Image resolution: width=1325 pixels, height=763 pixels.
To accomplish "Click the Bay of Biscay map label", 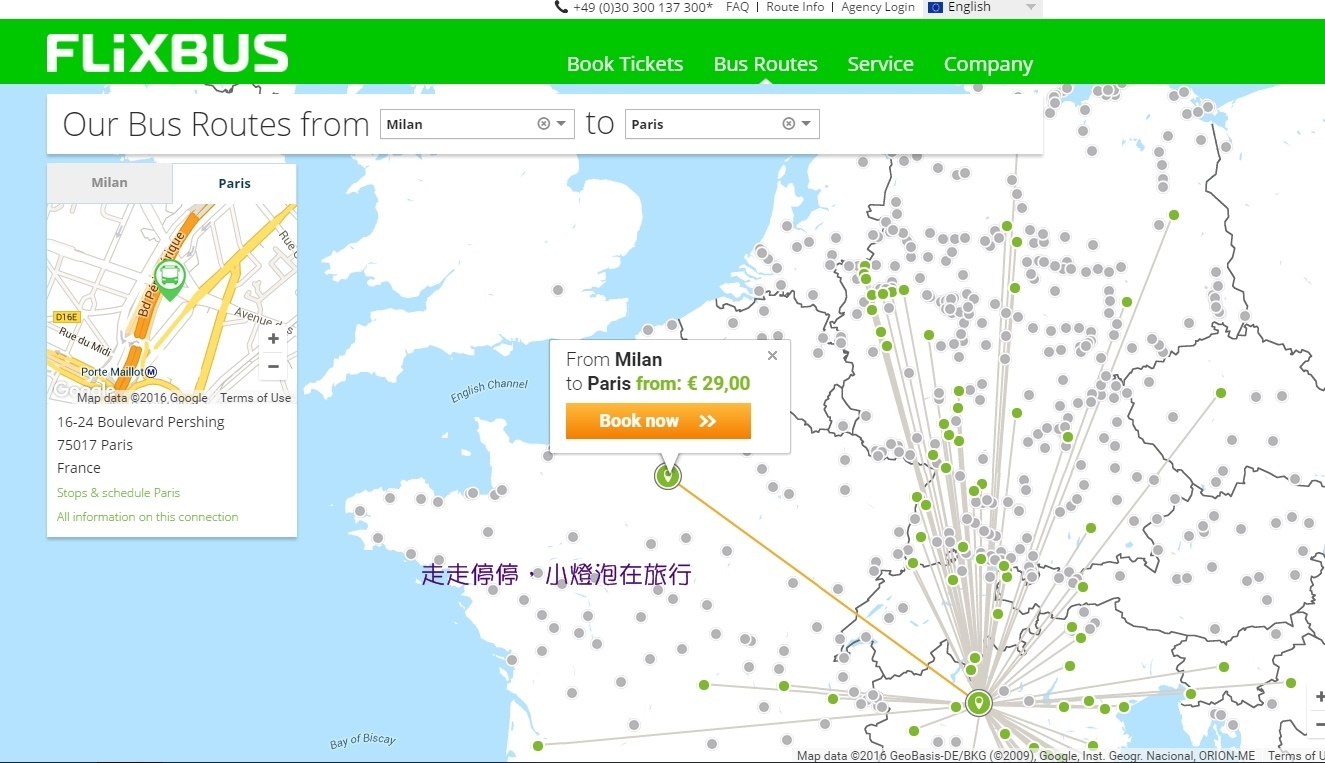I will (363, 741).
